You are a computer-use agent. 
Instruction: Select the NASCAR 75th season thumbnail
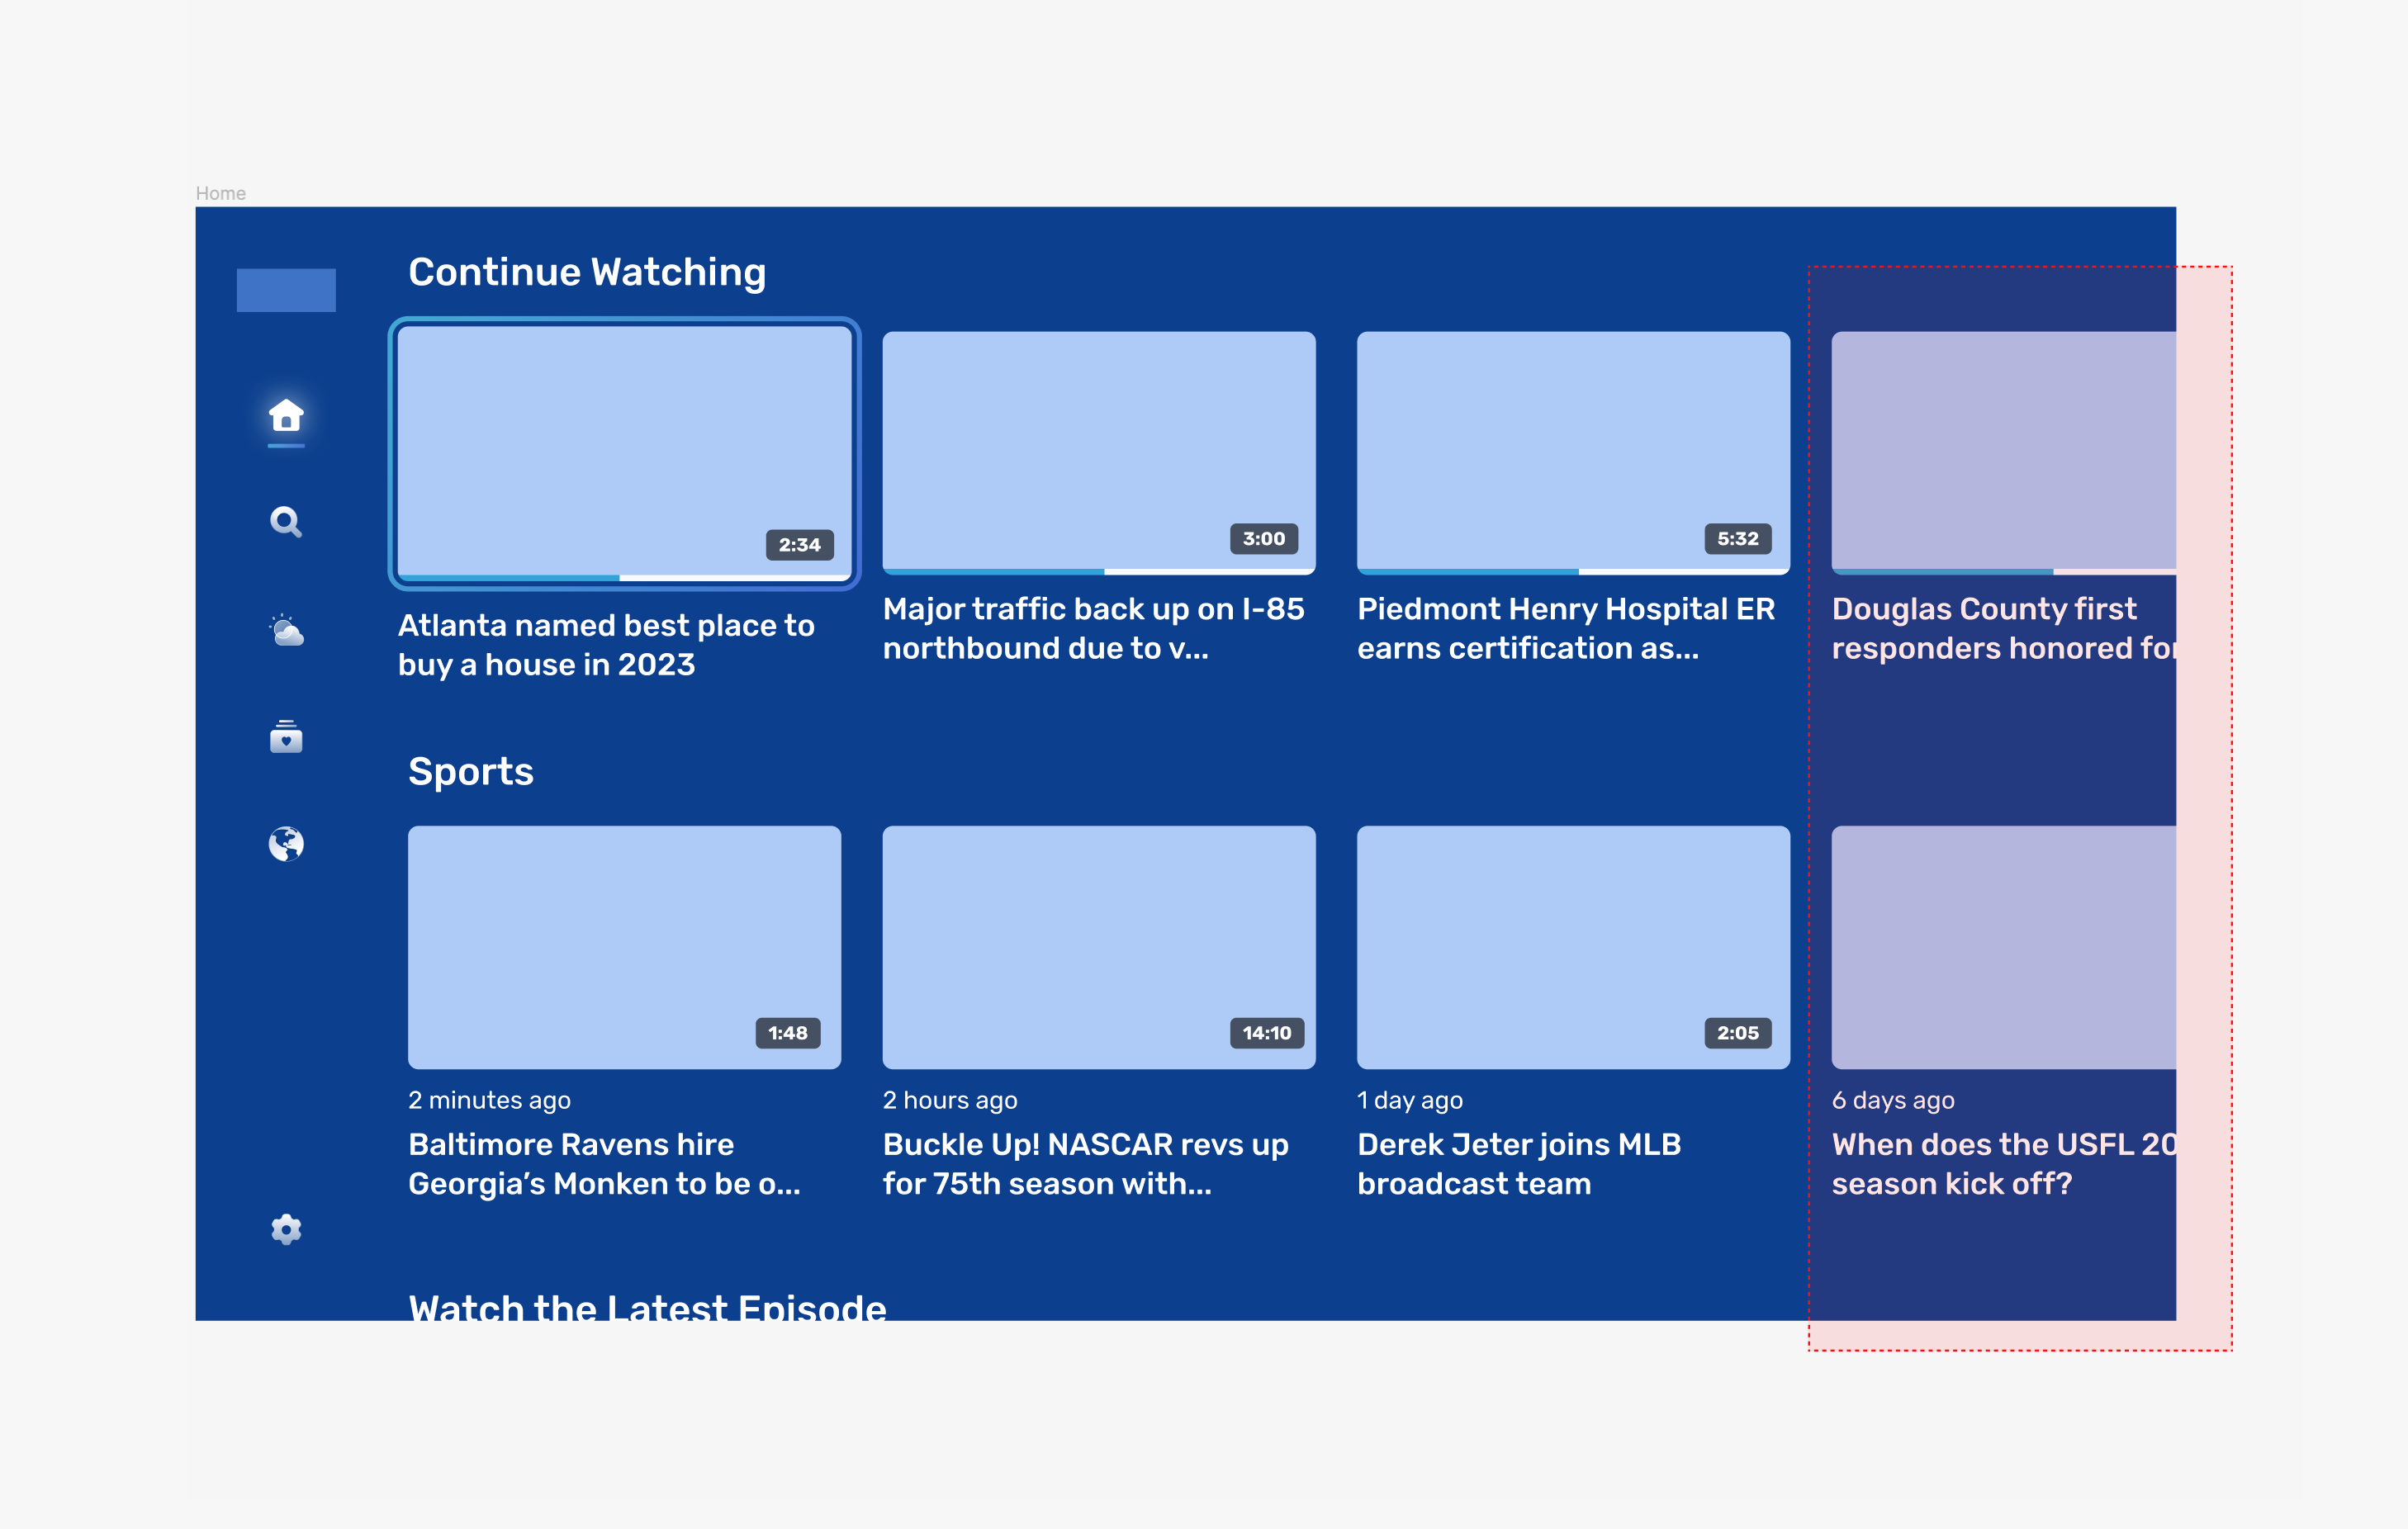pyautogui.click(x=1099, y=947)
